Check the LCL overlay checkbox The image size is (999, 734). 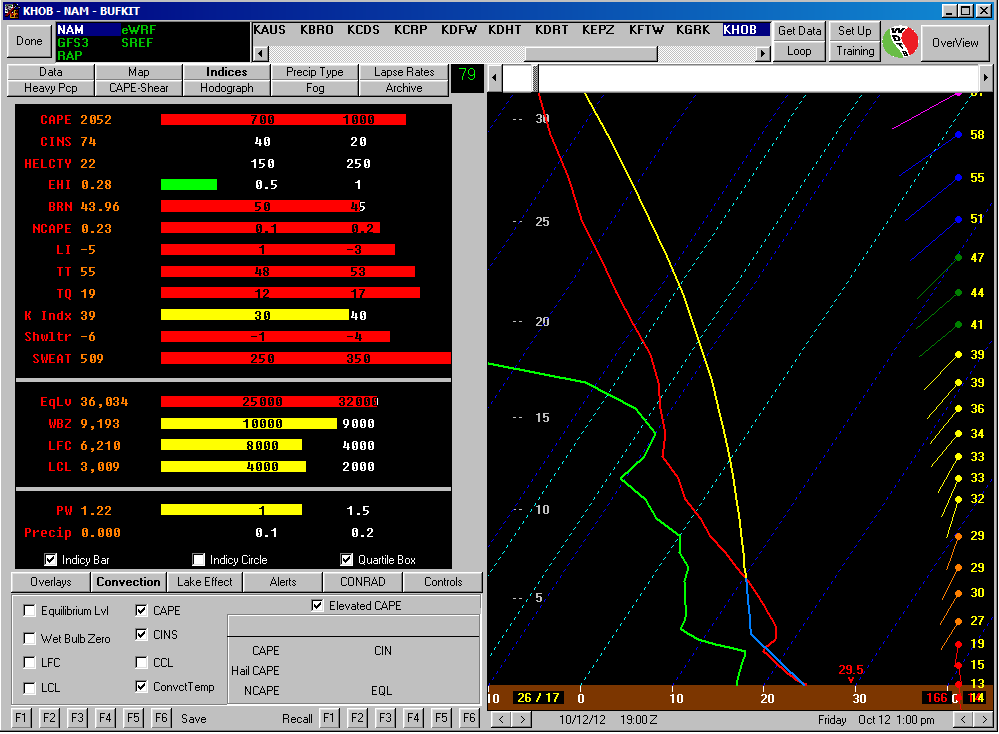[x=29, y=688]
